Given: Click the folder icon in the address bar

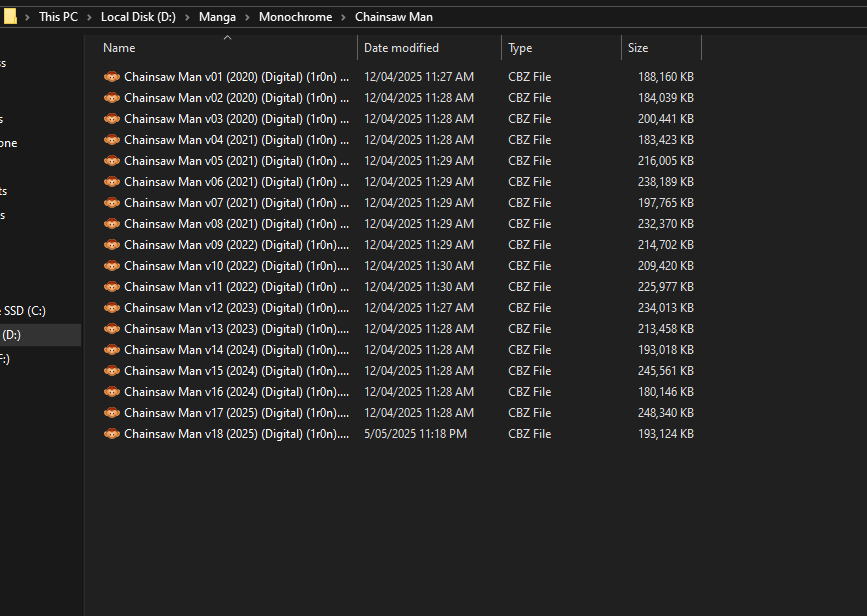Looking at the screenshot, I should (10, 17).
